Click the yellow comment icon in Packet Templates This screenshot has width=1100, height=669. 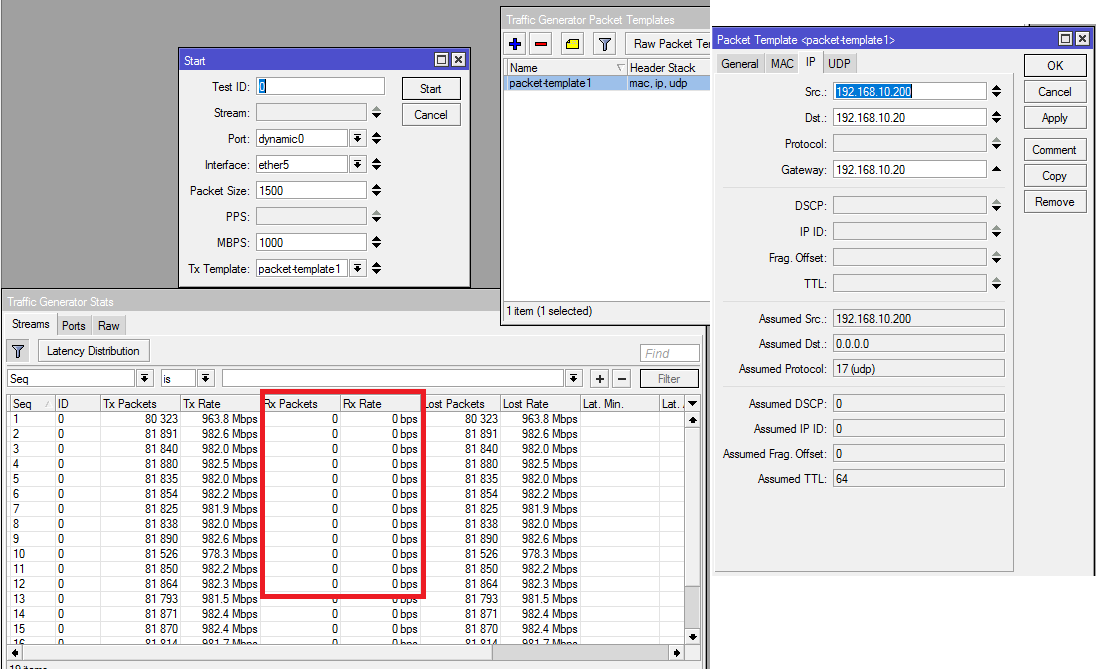pos(572,44)
